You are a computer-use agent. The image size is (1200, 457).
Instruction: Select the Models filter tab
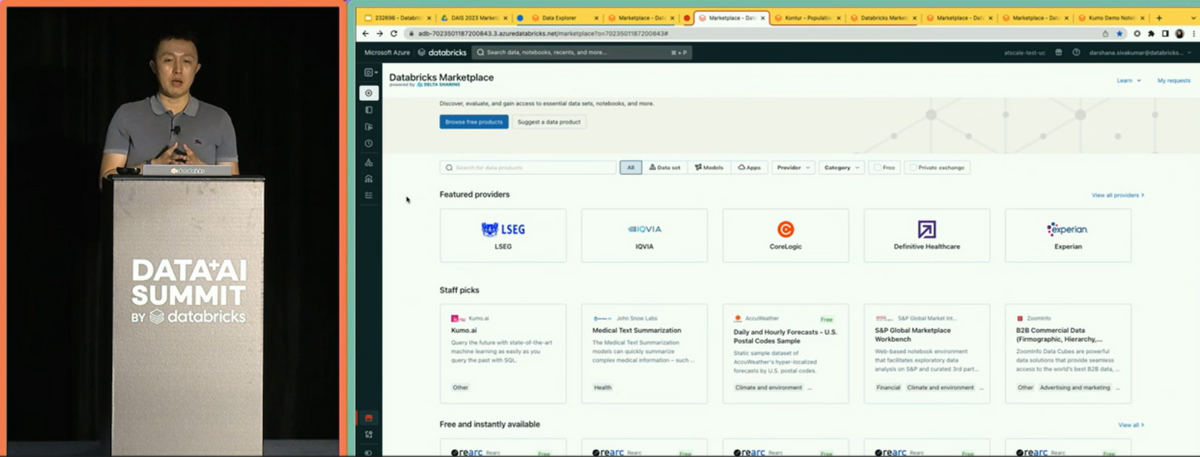[709, 168]
